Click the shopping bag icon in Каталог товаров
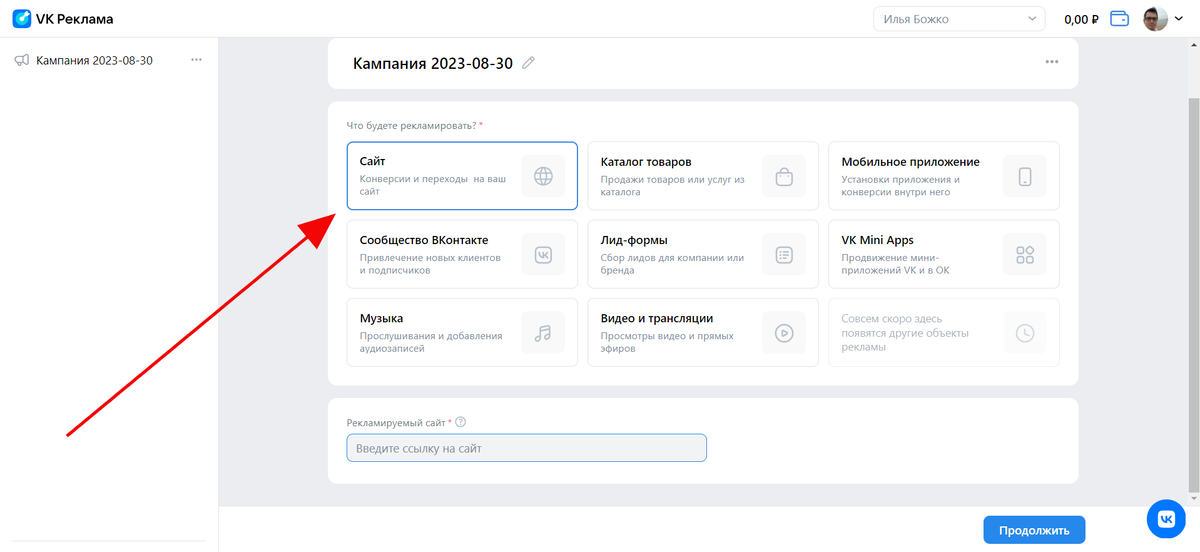Screen dimensions: 1200x552 pyautogui.click(x=784, y=177)
